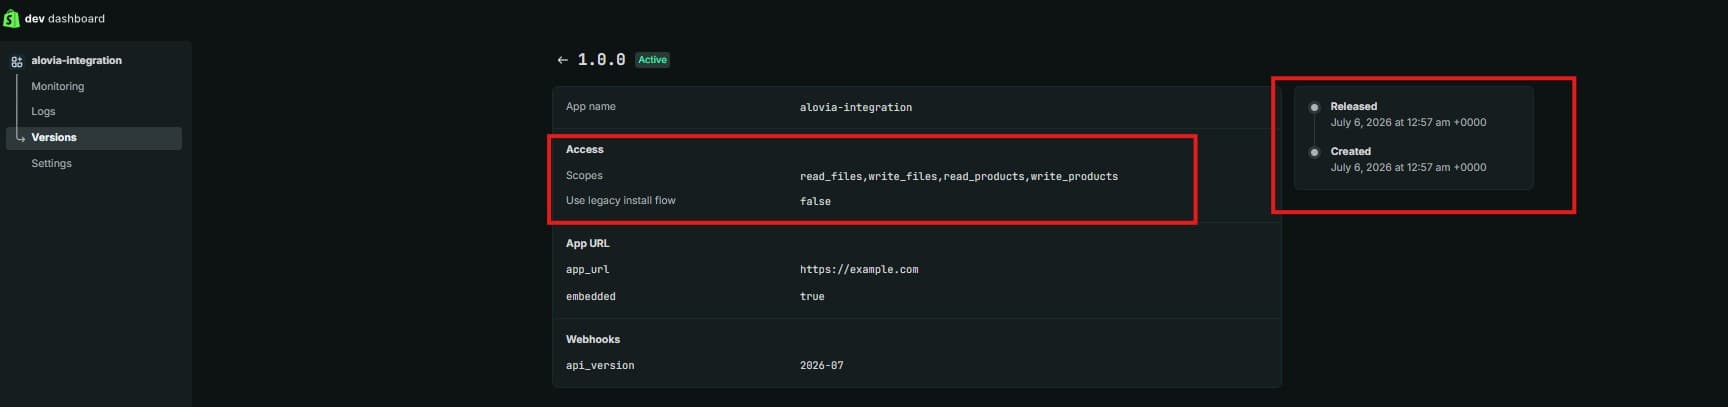Click the 1.0.0 version heading
The image size is (1728, 407).
coord(601,60)
